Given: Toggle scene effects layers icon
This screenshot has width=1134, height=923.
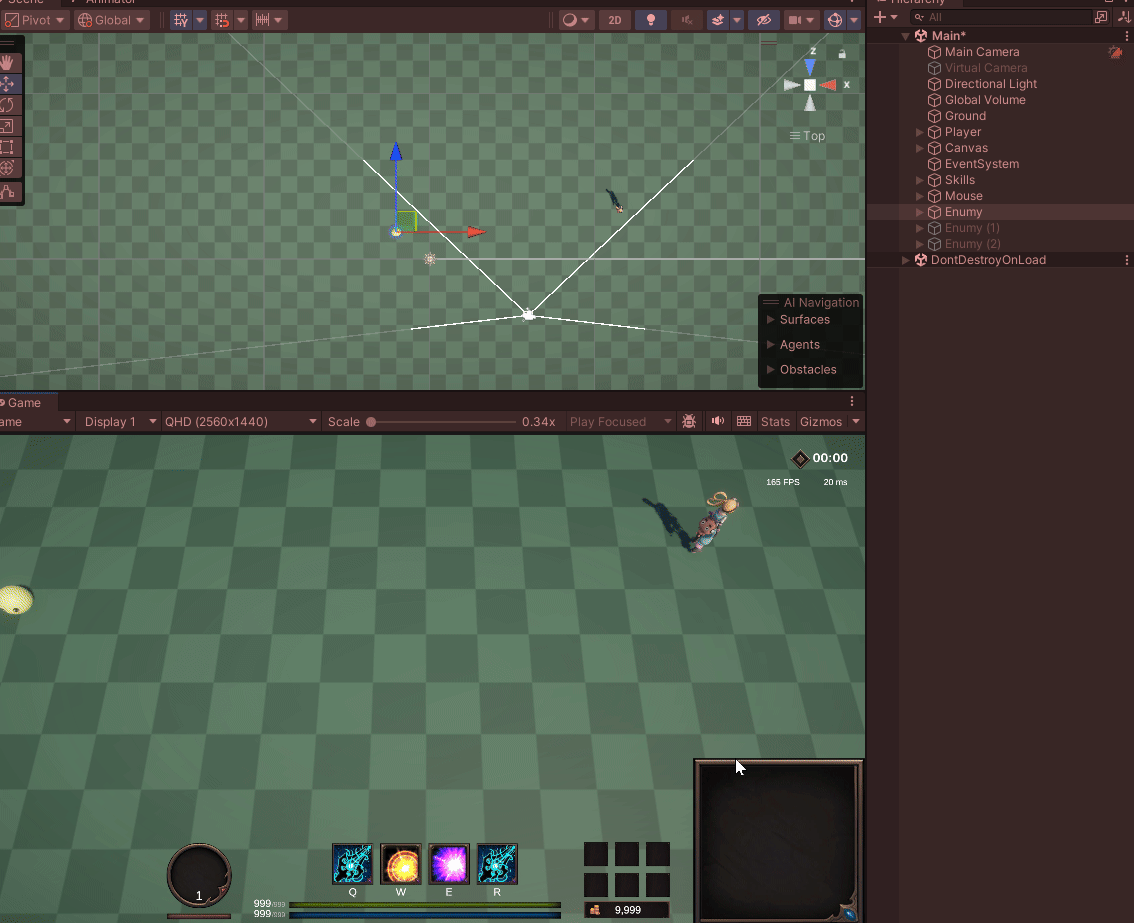Looking at the screenshot, I should (x=717, y=20).
